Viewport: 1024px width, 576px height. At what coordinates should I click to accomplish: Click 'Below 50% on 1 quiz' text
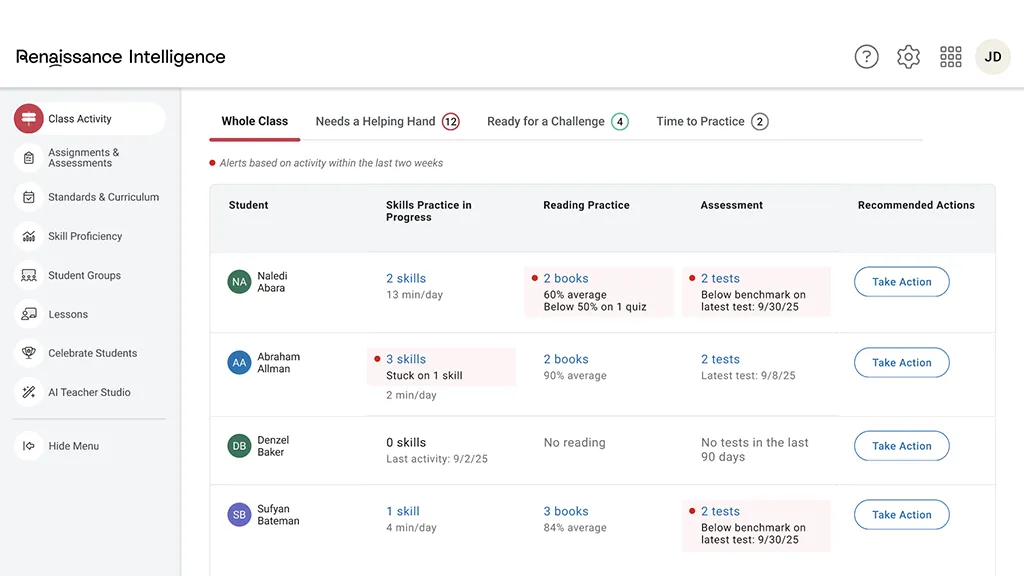tap(595, 307)
